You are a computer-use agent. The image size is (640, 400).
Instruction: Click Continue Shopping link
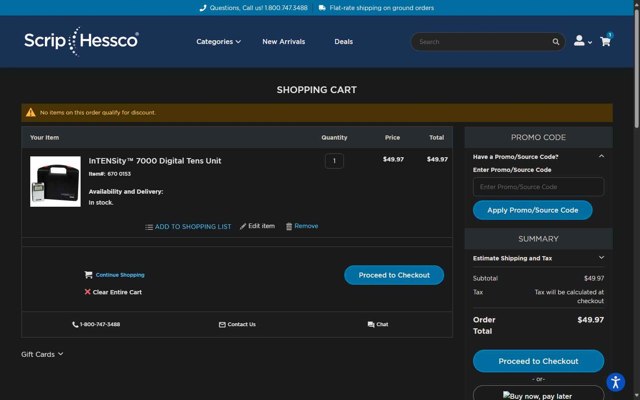coord(120,275)
